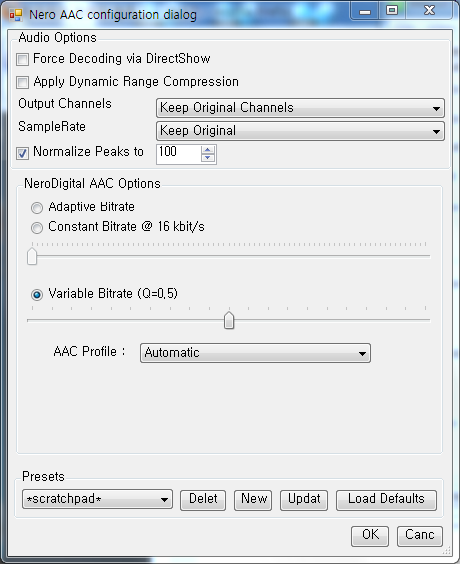Click the Constant Bitrate slider thumb
This screenshot has width=460, height=564.
coord(32,256)
